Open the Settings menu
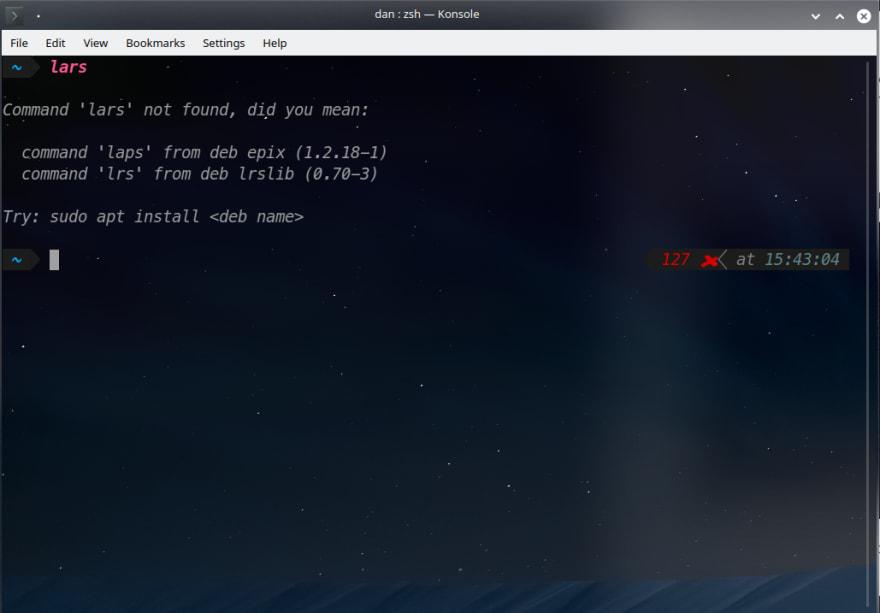Screen dimensions: 880x613 [x=223, y=43]
